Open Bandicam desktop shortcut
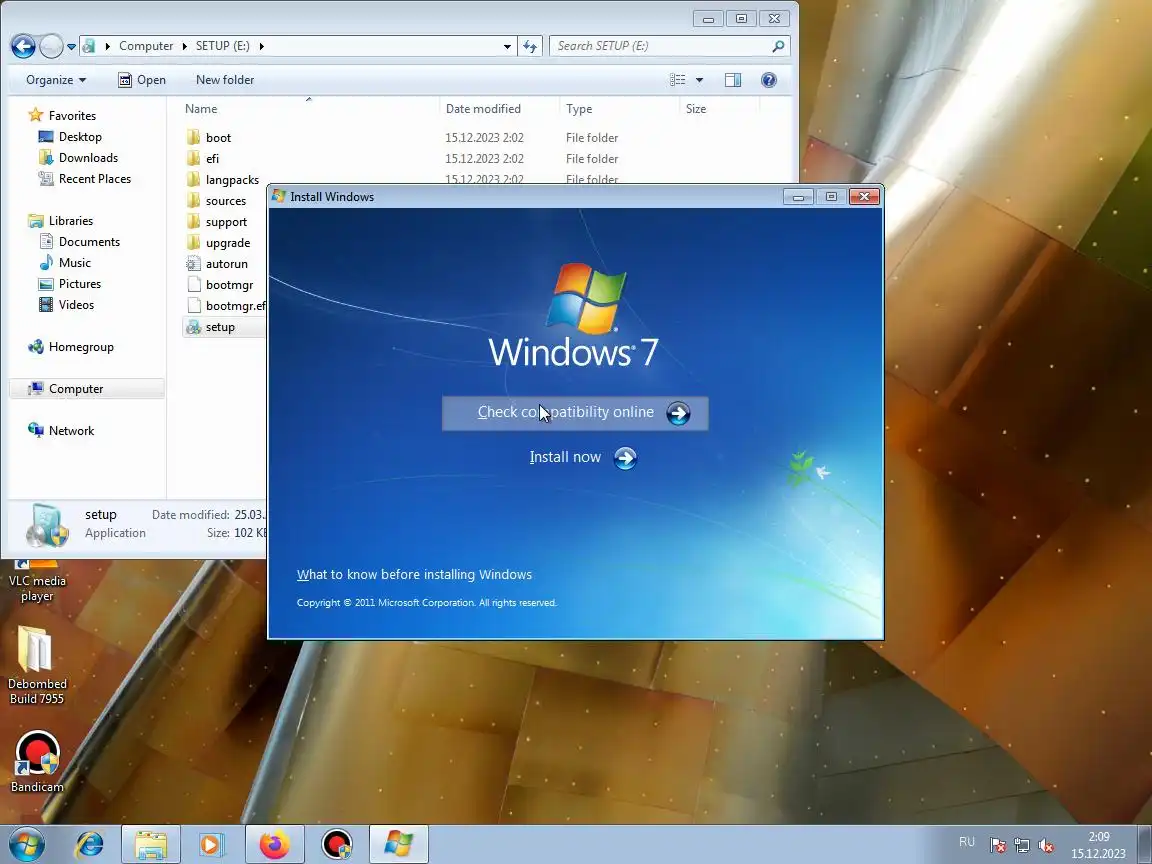Screen dimensions: 1152x864 37,762
